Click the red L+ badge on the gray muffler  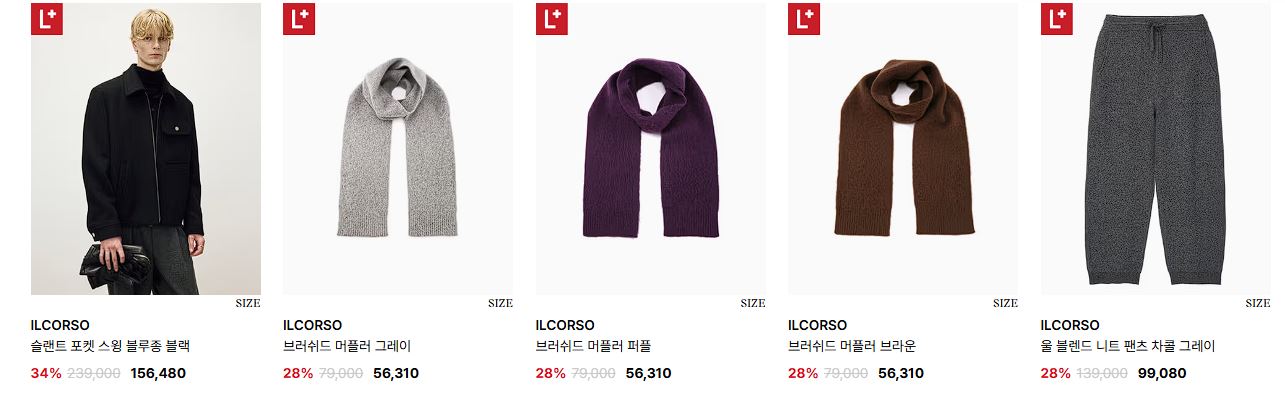tap(299, 19)
